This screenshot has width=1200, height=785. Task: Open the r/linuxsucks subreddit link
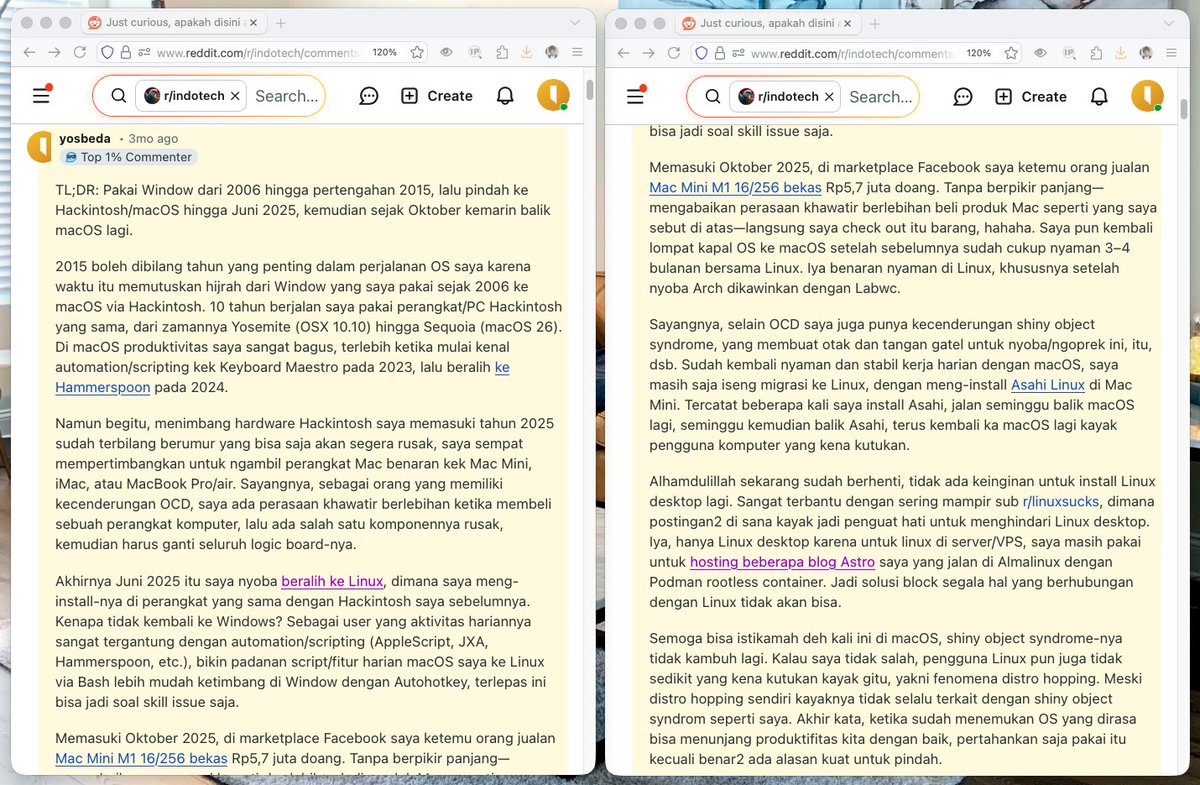click(1062, 502)
